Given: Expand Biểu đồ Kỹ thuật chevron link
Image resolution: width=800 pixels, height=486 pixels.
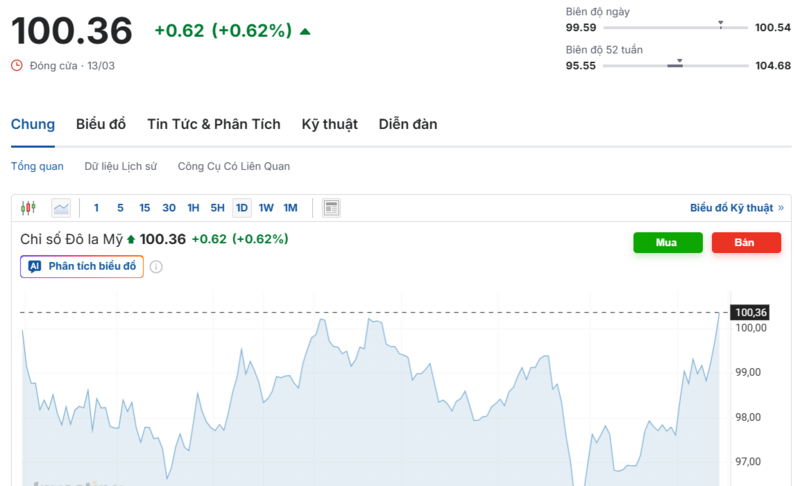Looking at the screenshot, I should (780, 208).
